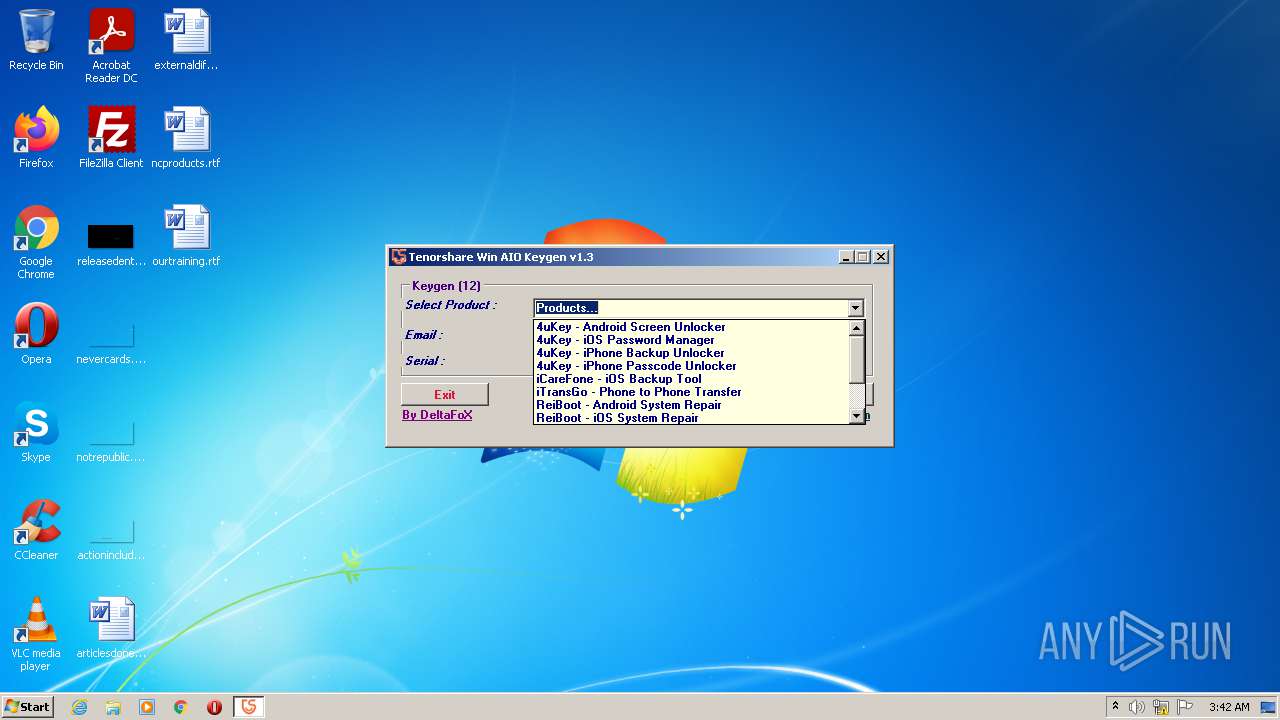Select the ourtraining.rtf document icon

[186, 236]
